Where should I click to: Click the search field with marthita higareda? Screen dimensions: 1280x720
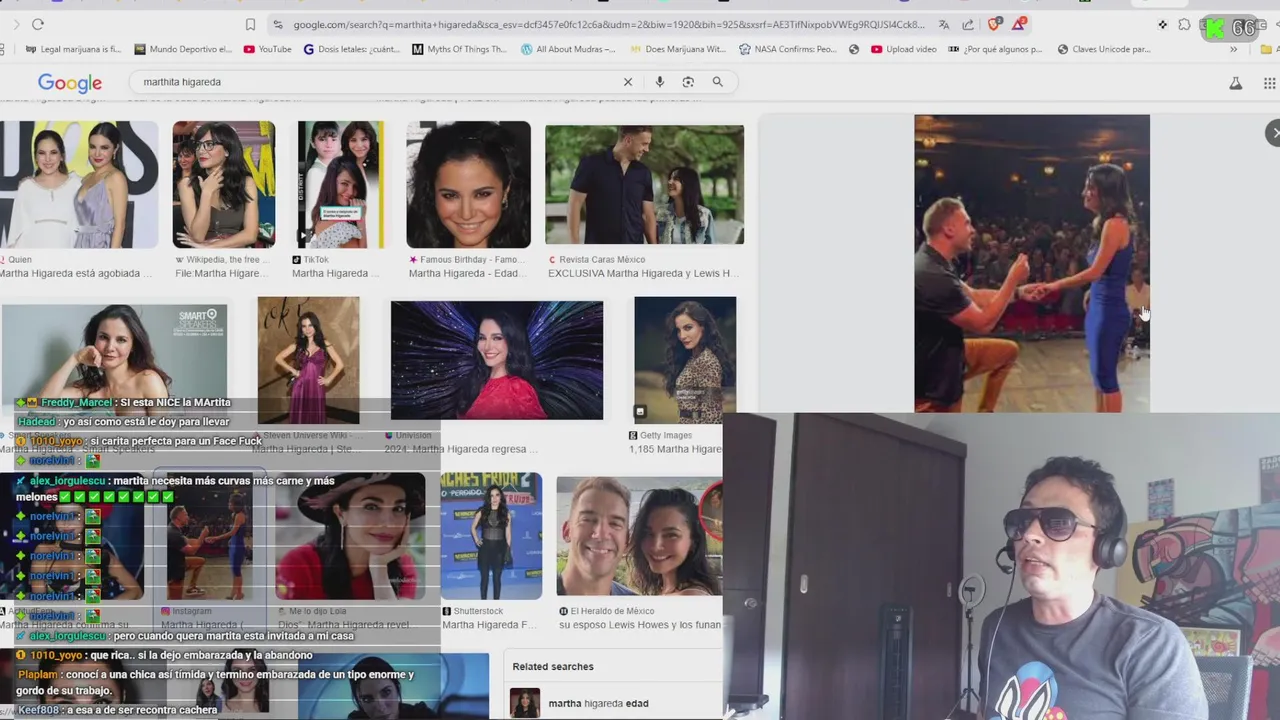click(x=378, y=82)
